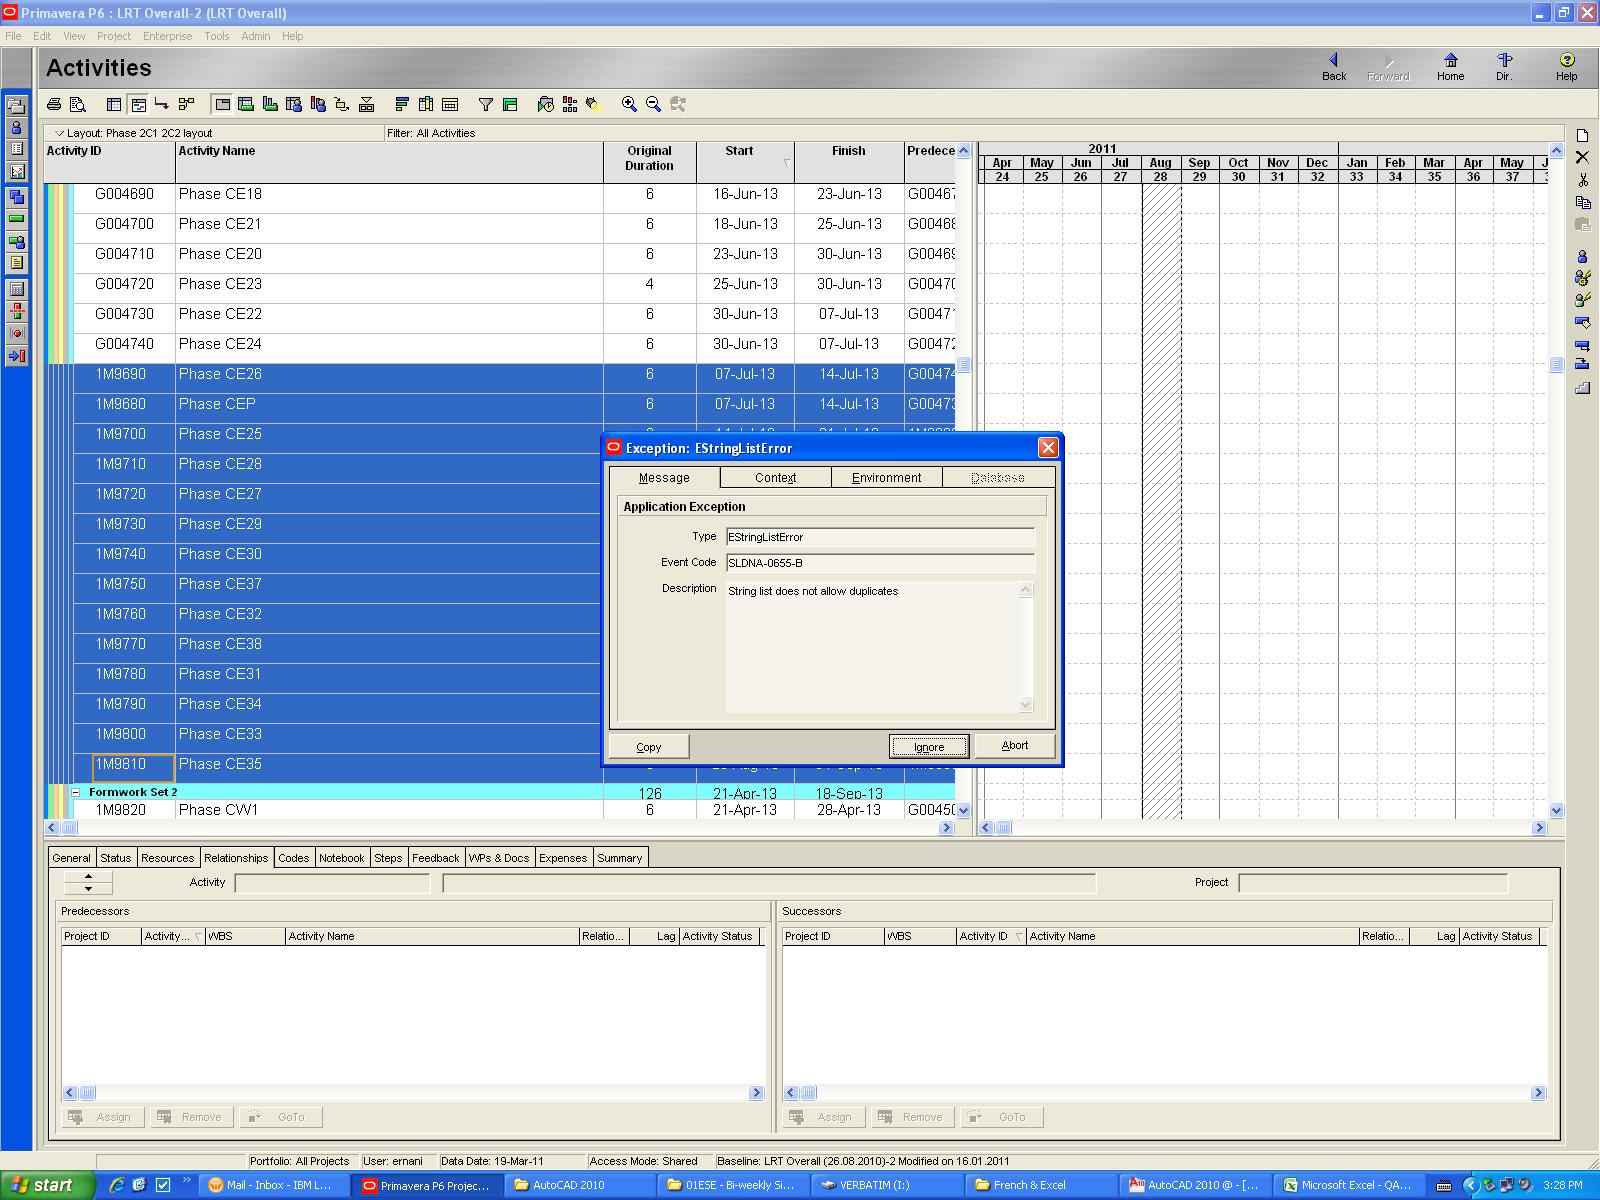1600x1200 pixels.
Task: Click the Predecessors pane horizontal scrollbar thumb
Action: [87, 1093]
